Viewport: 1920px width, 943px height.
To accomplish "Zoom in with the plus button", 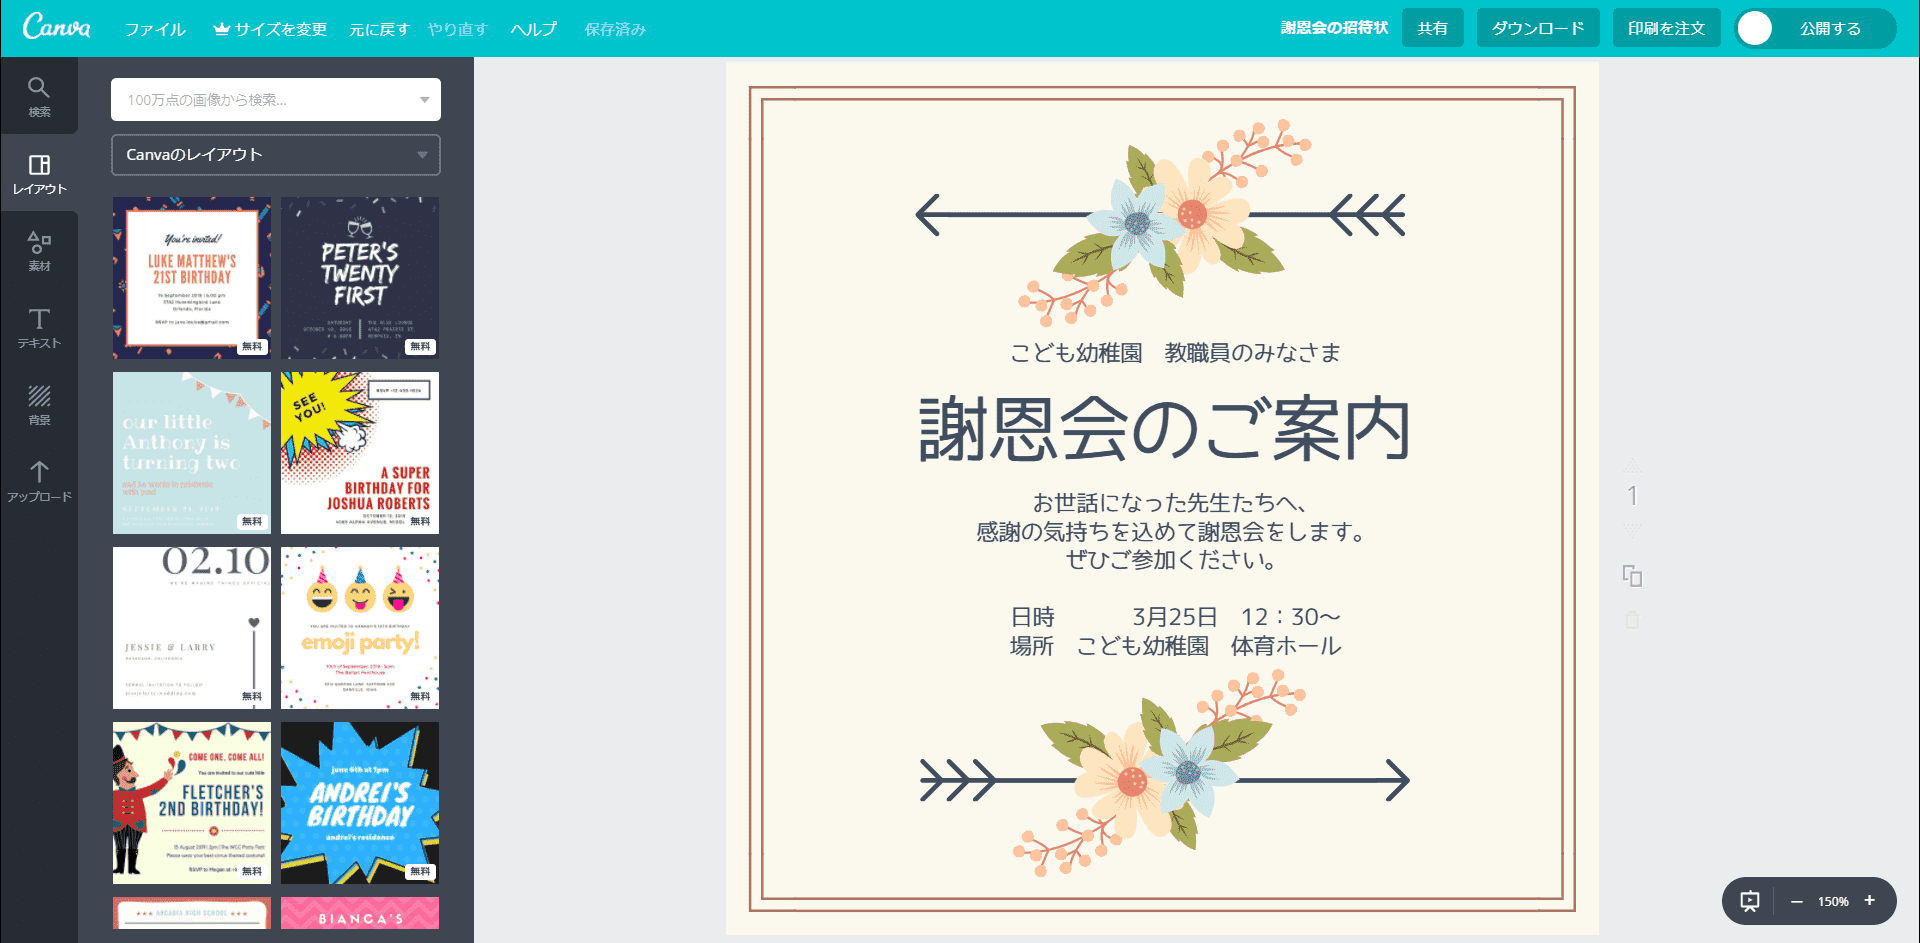I will [1869, 901].
